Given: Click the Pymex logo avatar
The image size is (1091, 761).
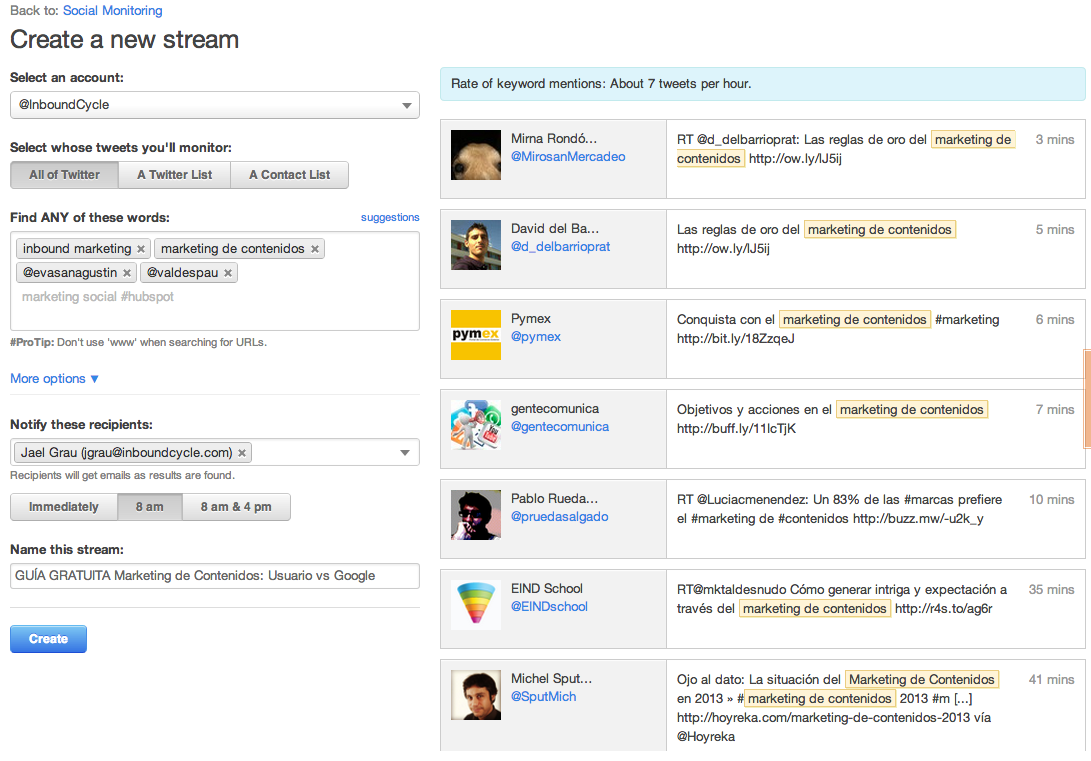Looking at the screenshot, I should (476, 335).
